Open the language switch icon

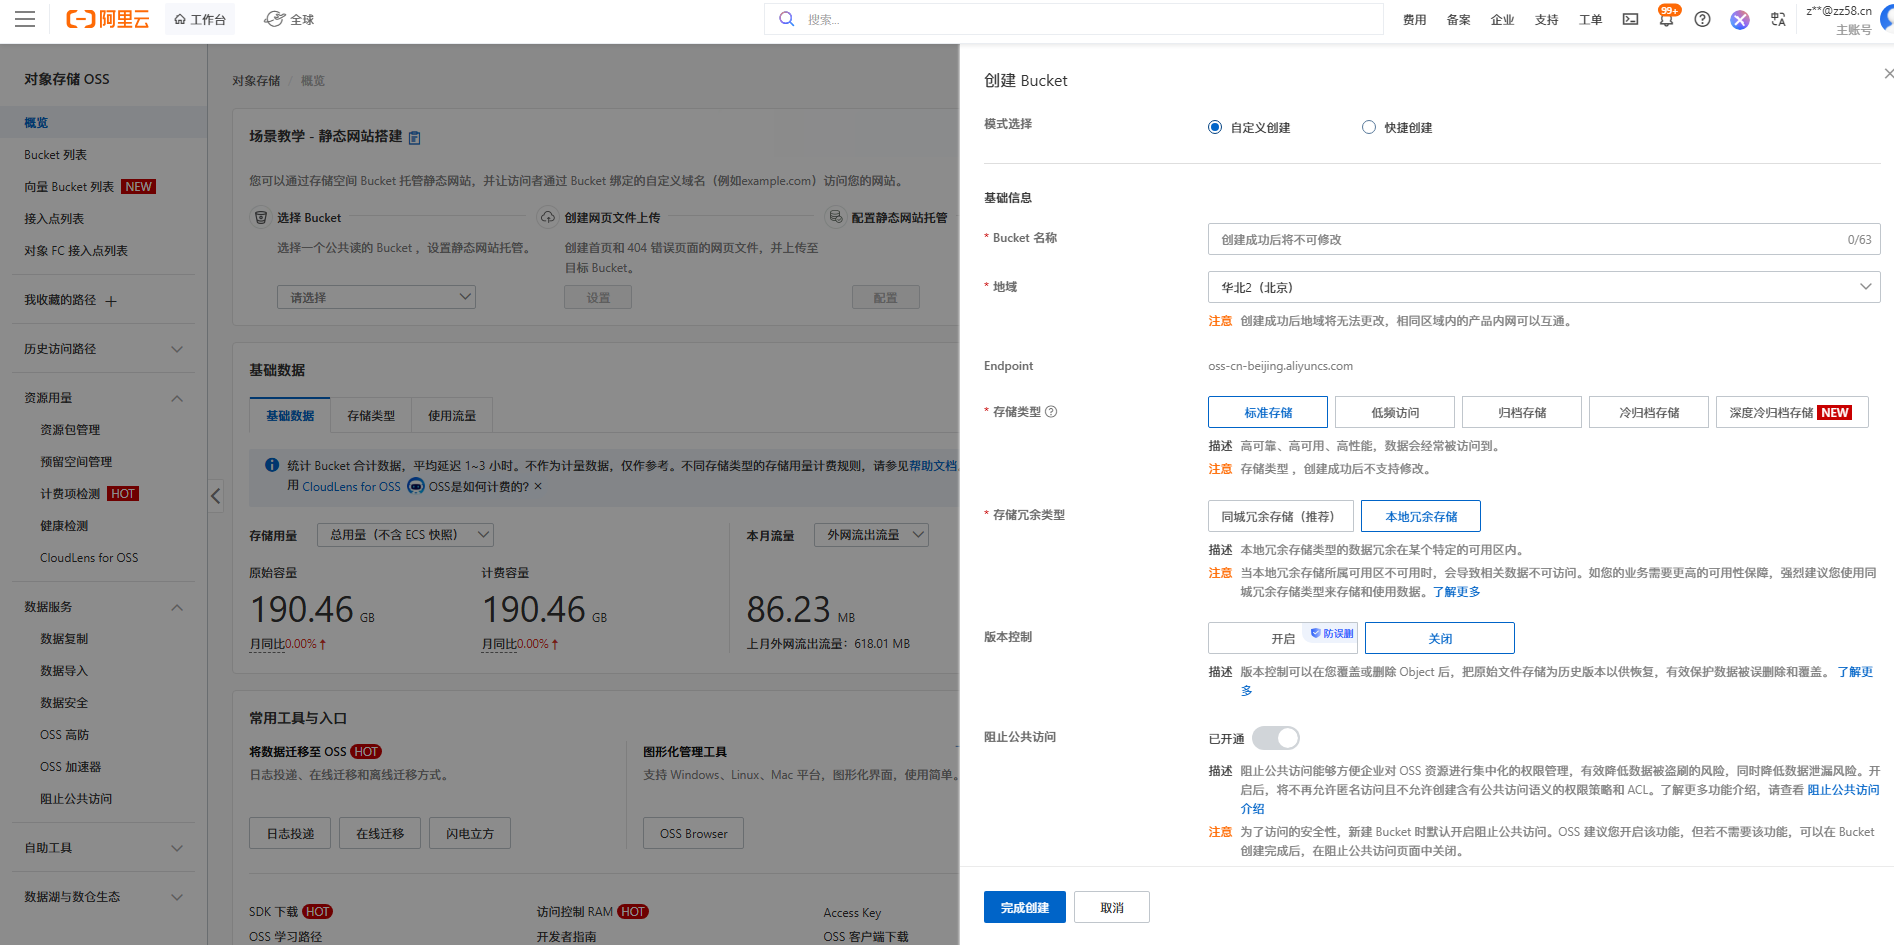pyautogui.click(x=1778, y=19)
